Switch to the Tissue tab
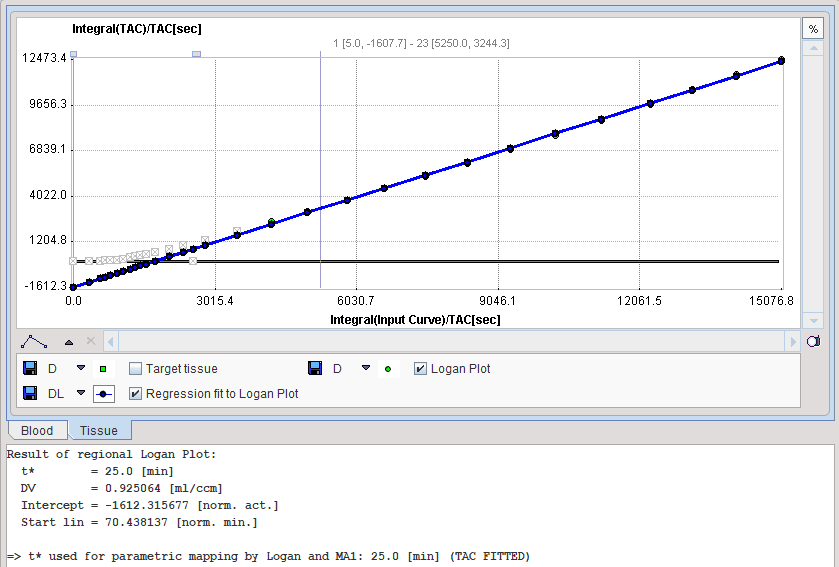Image resolution: width=839 pixels, height=567 pixels. (x=99, y=431)
